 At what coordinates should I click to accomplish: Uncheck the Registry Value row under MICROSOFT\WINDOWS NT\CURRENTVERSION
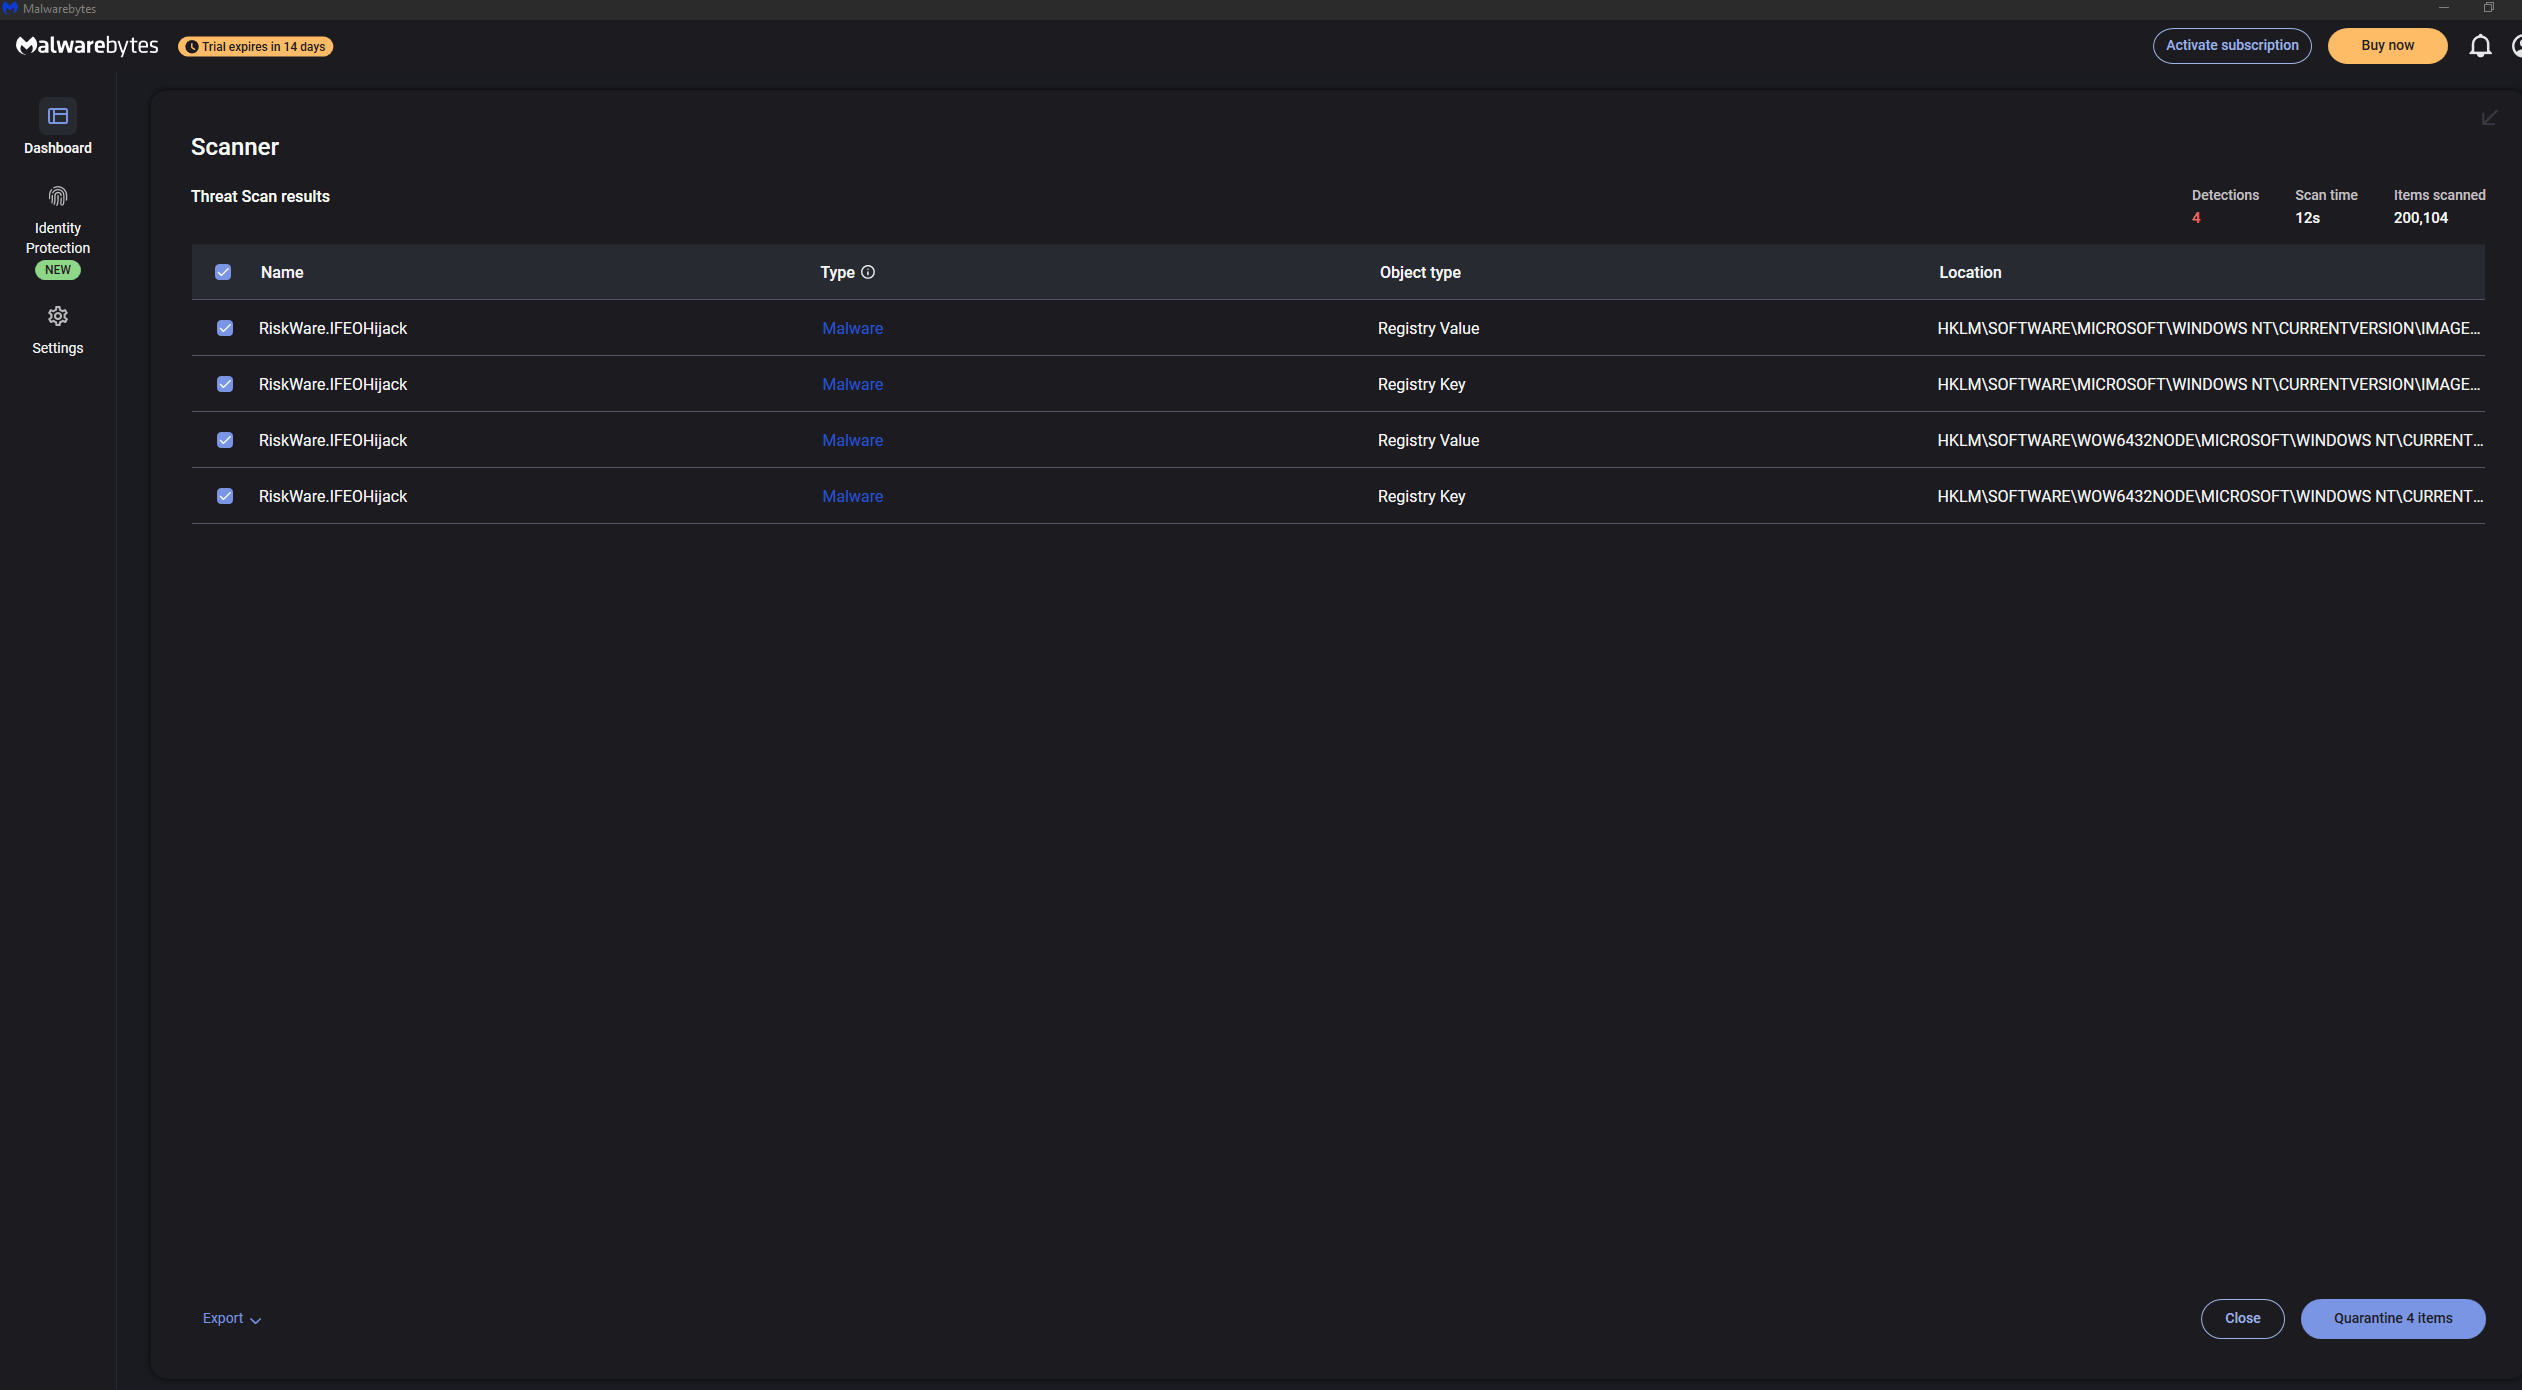(x=225, y=328)
